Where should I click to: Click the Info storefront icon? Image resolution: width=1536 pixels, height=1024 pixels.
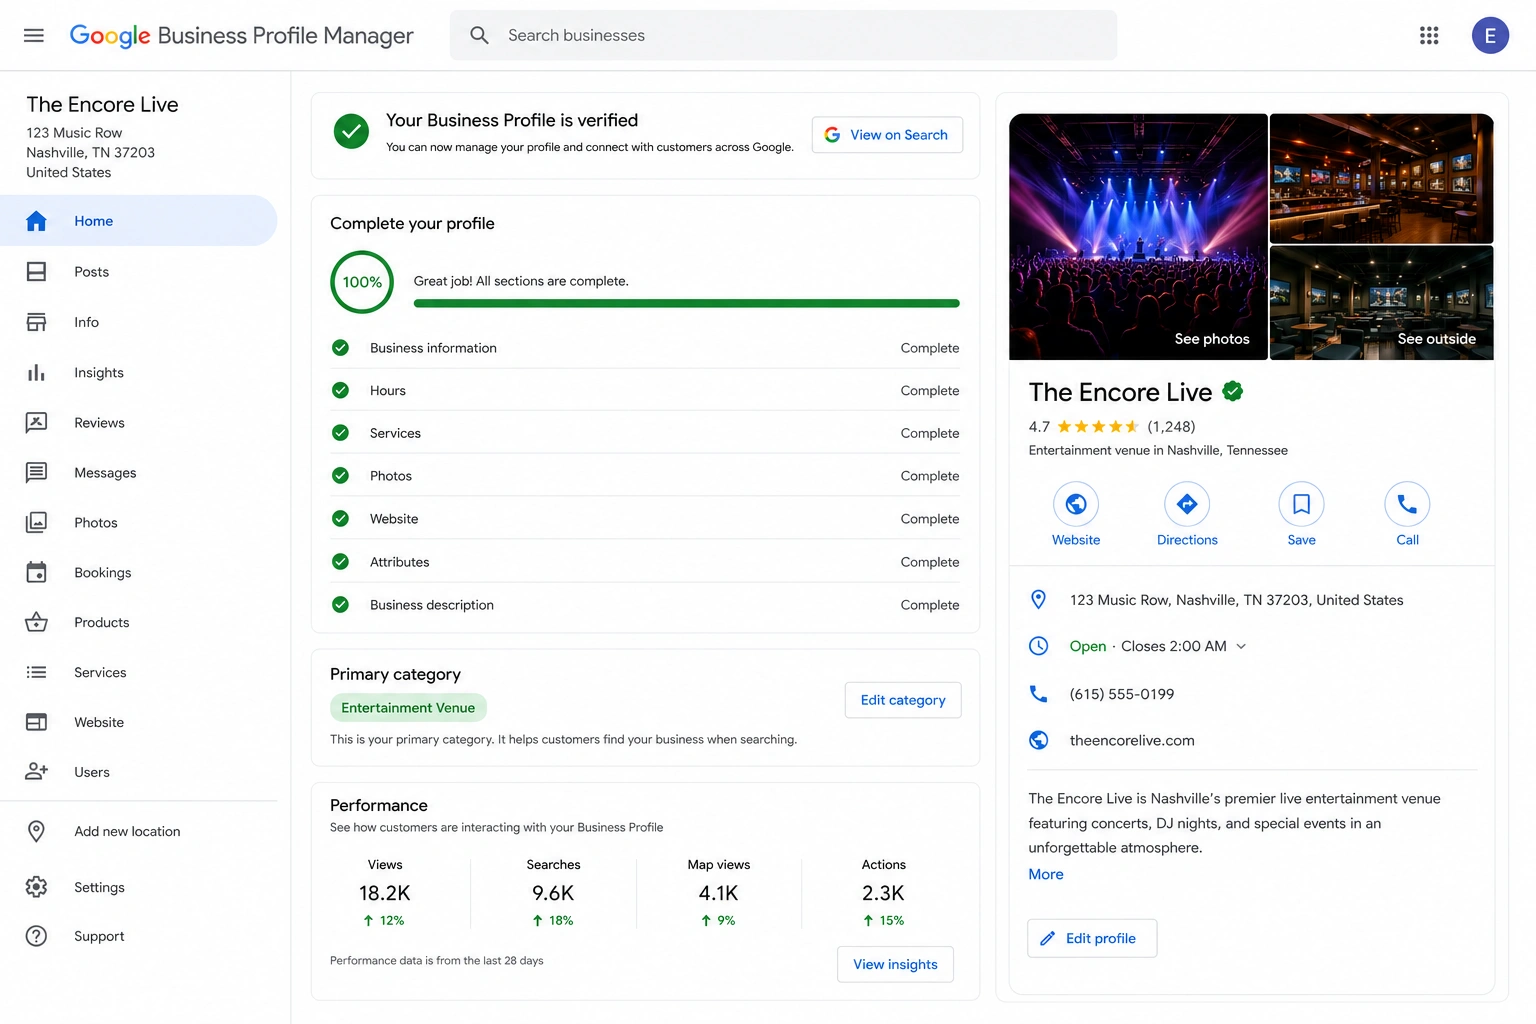click(36, 322)
